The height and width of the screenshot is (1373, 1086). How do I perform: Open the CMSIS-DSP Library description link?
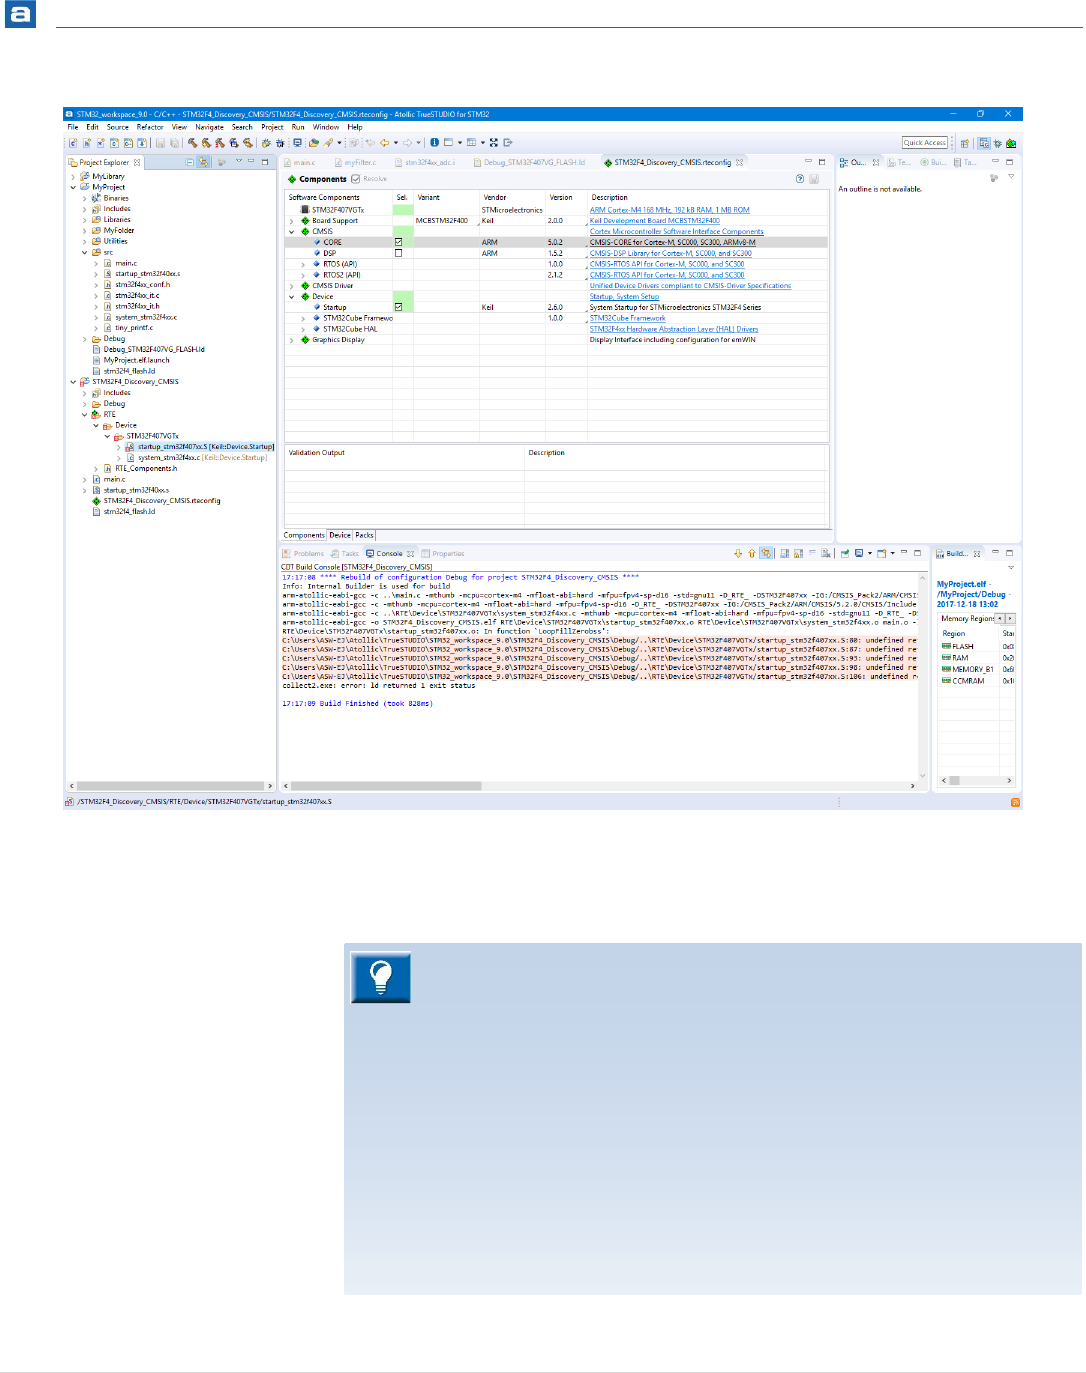coord(670,253)
